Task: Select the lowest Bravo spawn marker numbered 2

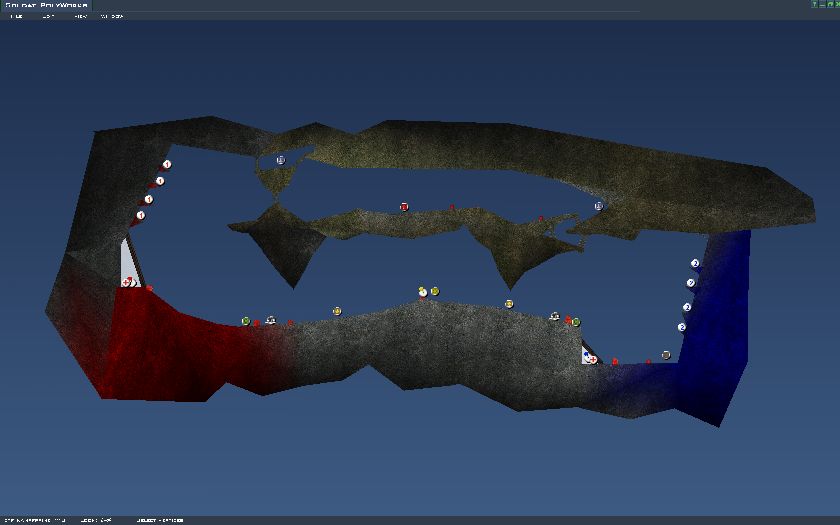Action: 682,327
